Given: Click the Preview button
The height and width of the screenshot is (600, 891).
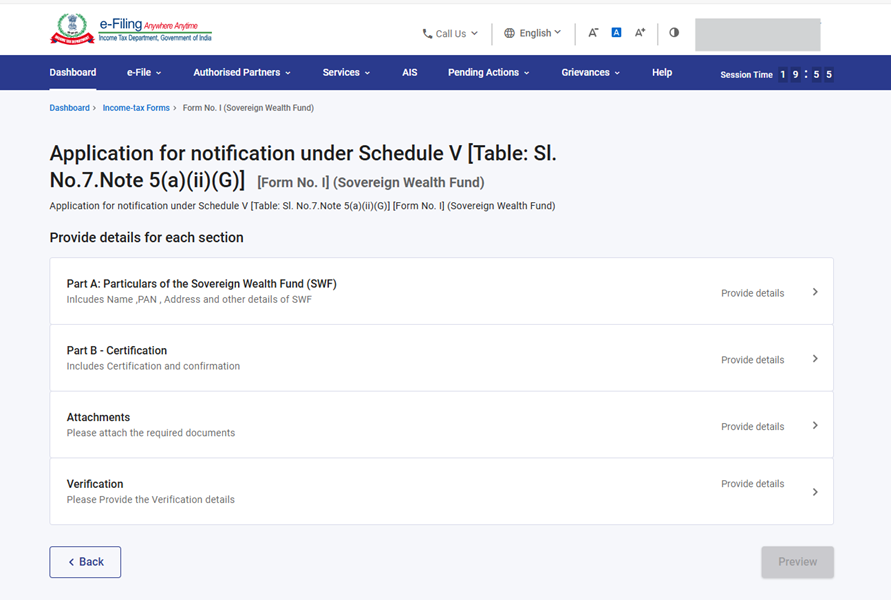Looking at the screenshot, I should point(797,562).
